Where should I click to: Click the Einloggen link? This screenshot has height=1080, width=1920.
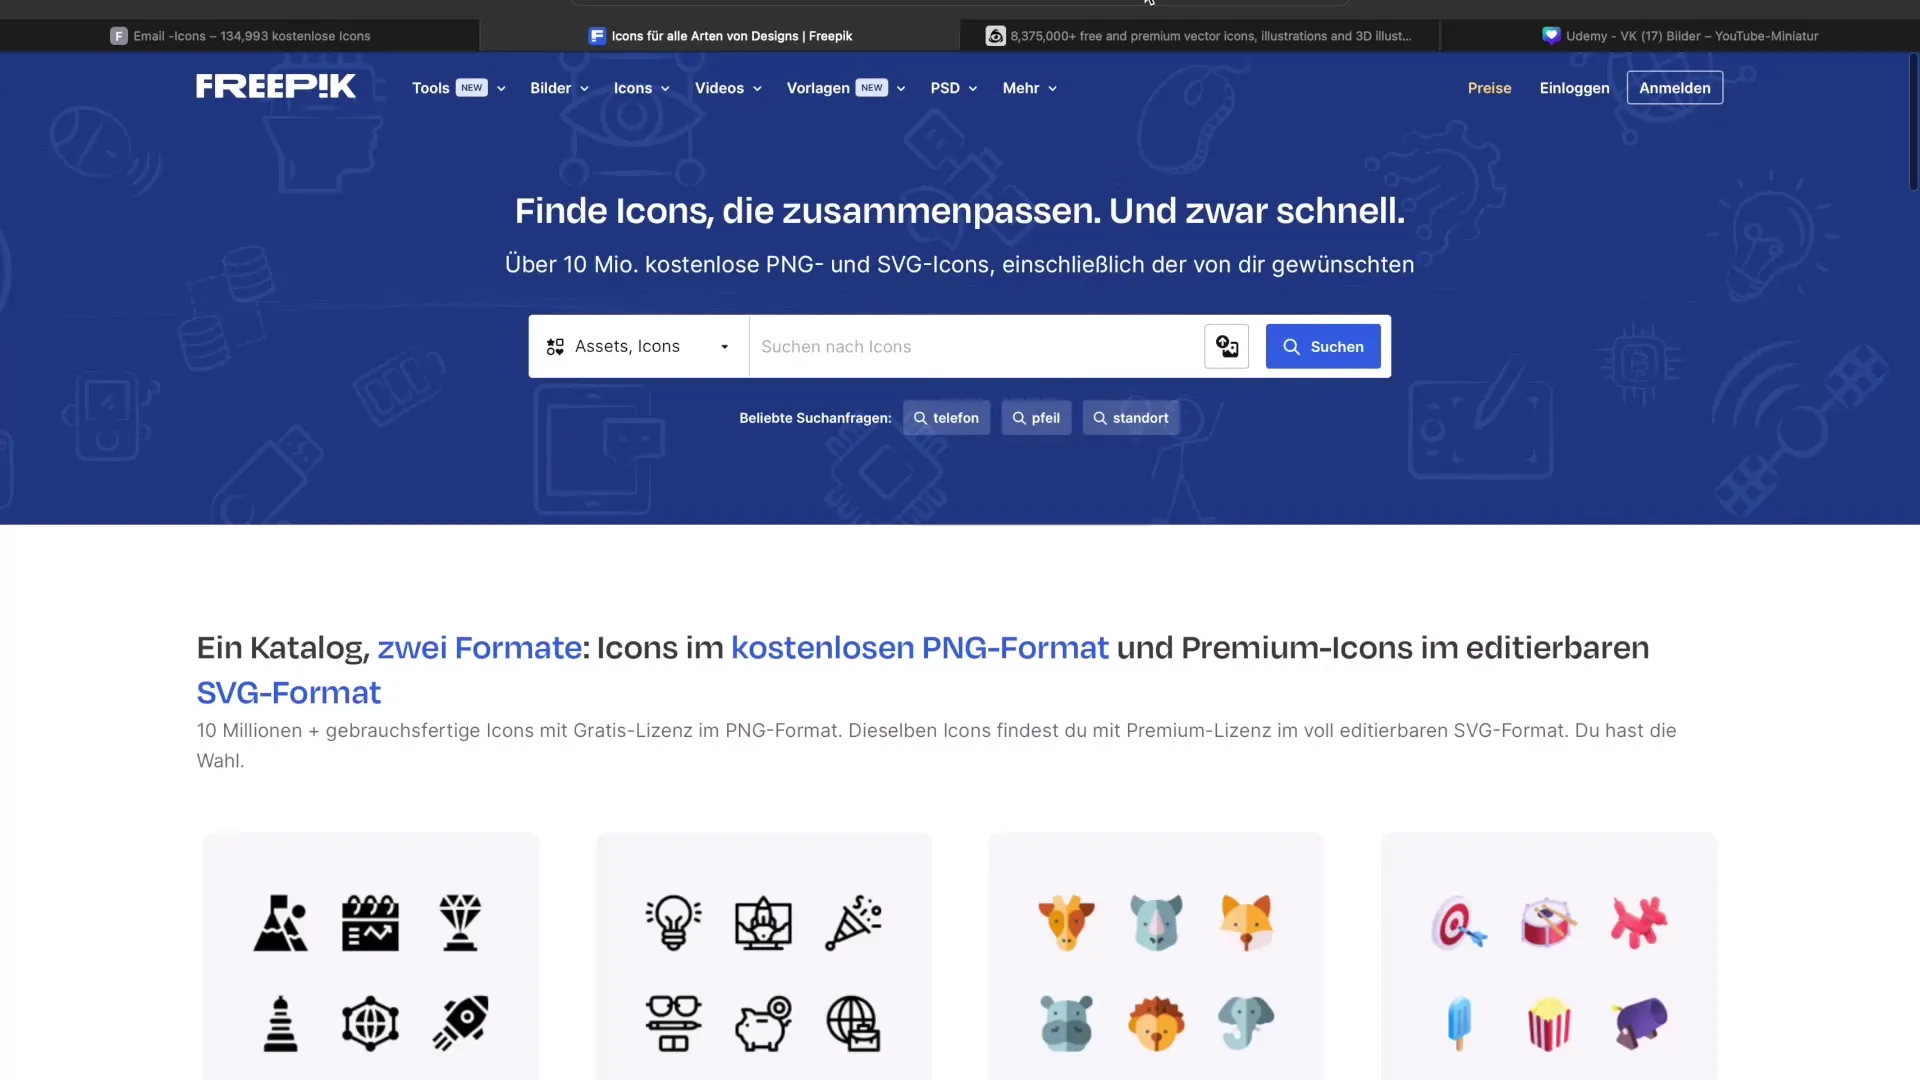[x=1574, y=88]
